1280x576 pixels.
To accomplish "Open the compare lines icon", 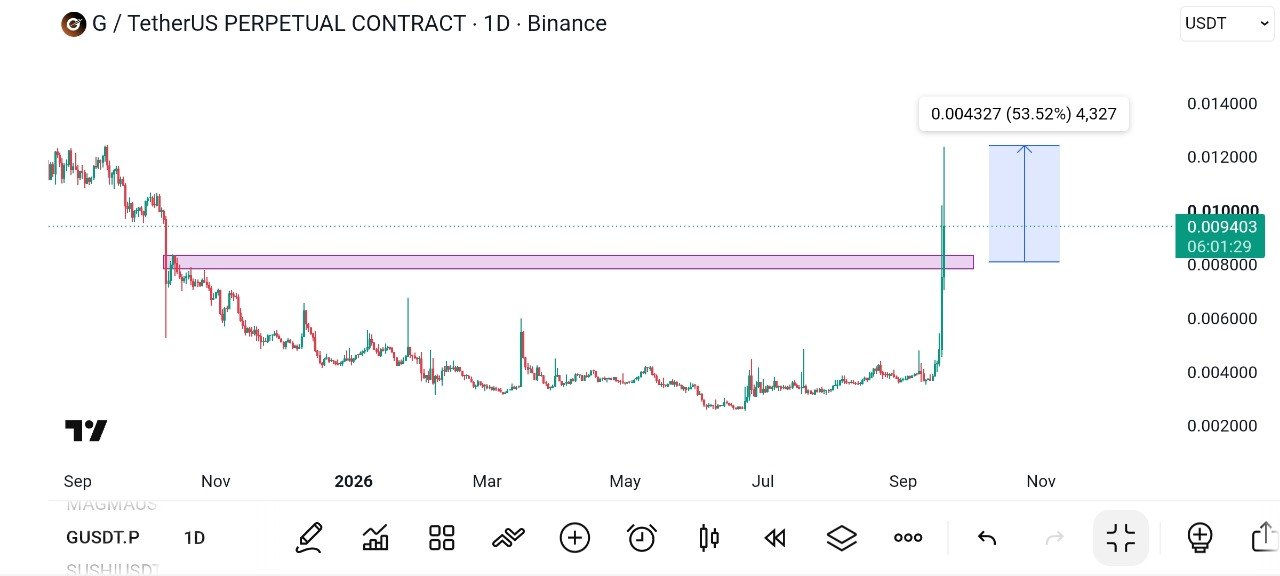I will pyautogui.click(x=508, y=538).
